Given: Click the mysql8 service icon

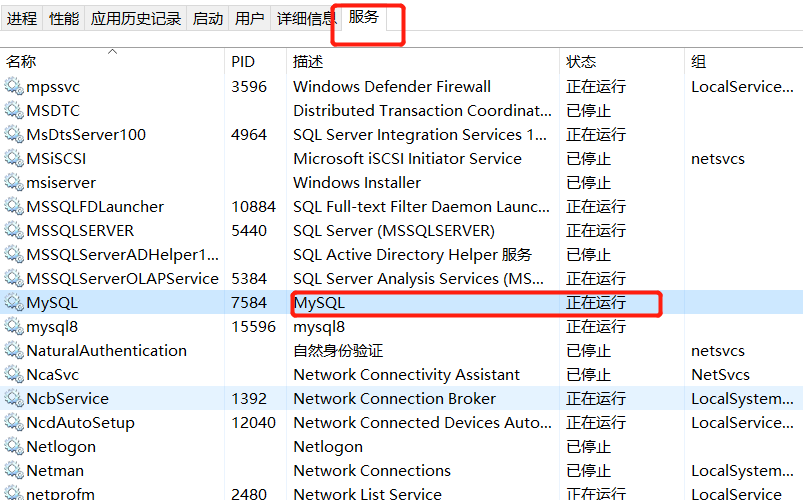Looking at the screenshot, I should 14,326.
